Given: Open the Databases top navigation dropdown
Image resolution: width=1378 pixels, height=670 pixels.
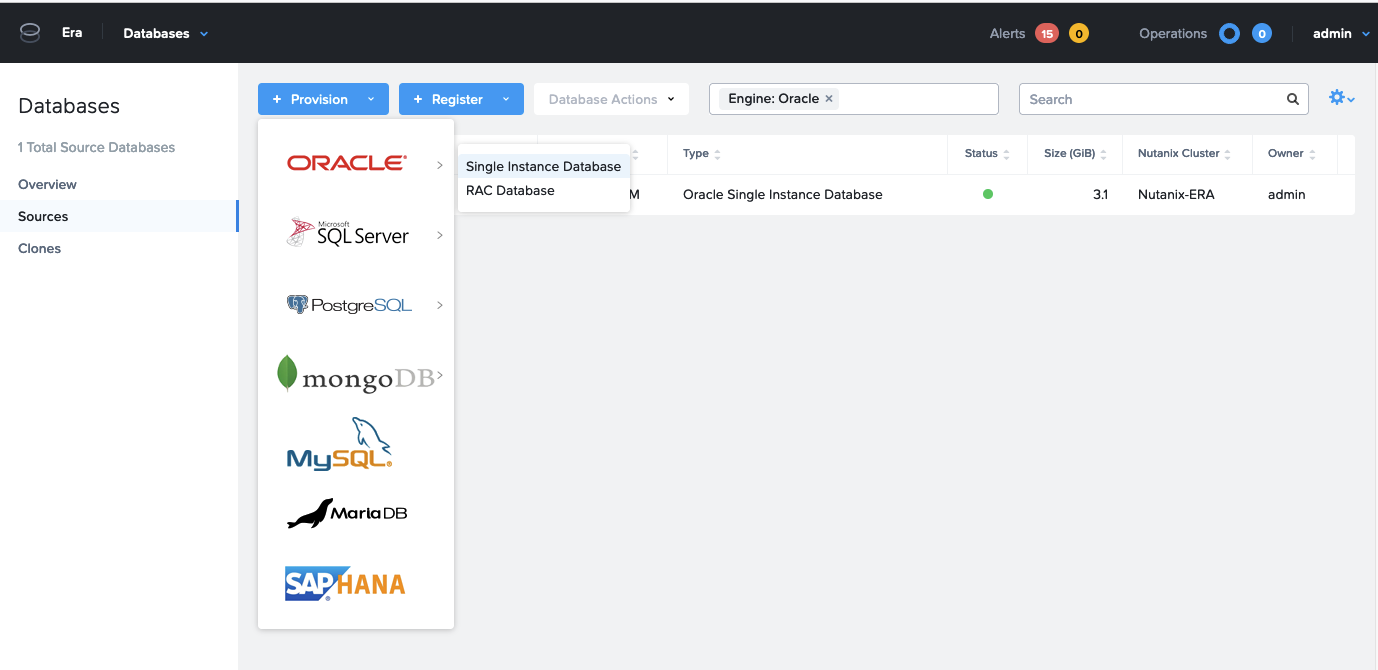Looking at the screenshot, I should pos(166,33).
